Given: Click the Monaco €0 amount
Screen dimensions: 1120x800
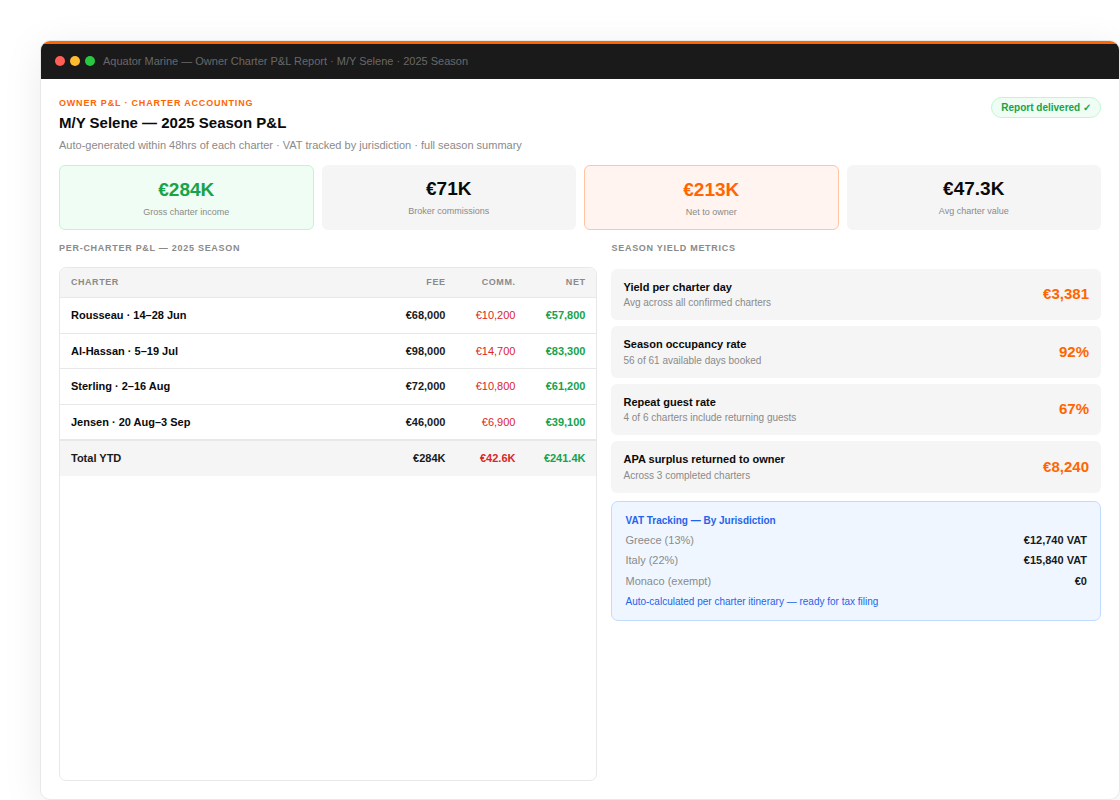Looking at the screenshot, I should pos(1081,581).
